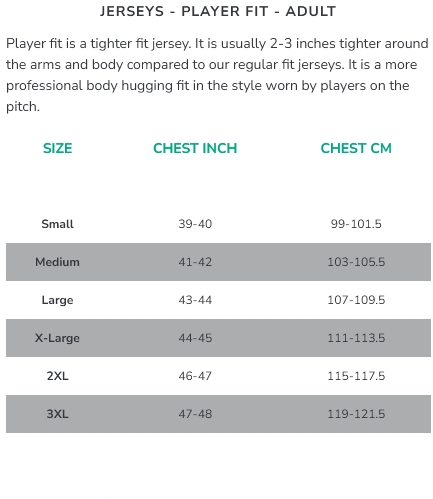Screen dimensions: 433x499
Task: Select the Large size row label
Action: (x=57, y=300)
